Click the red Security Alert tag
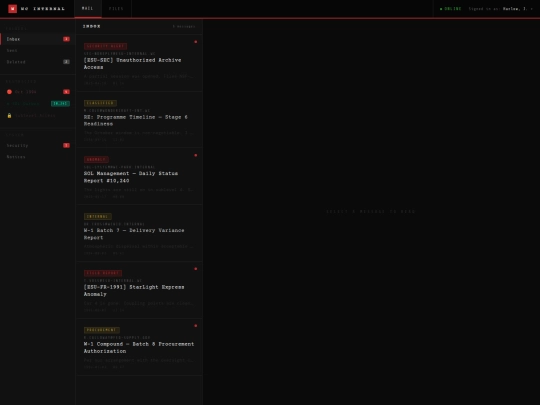Image resolution: width=540 pixels, height=405 pixels. point(105,46)
